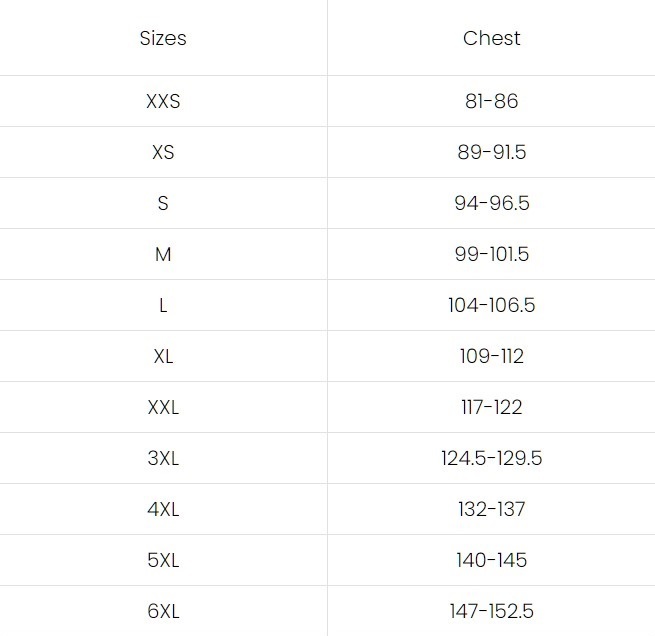Image resolution: width=655 pixels, height=636 pixels.
Task: Click the 124.5-129.5 chest measurement
Action: 491,458
